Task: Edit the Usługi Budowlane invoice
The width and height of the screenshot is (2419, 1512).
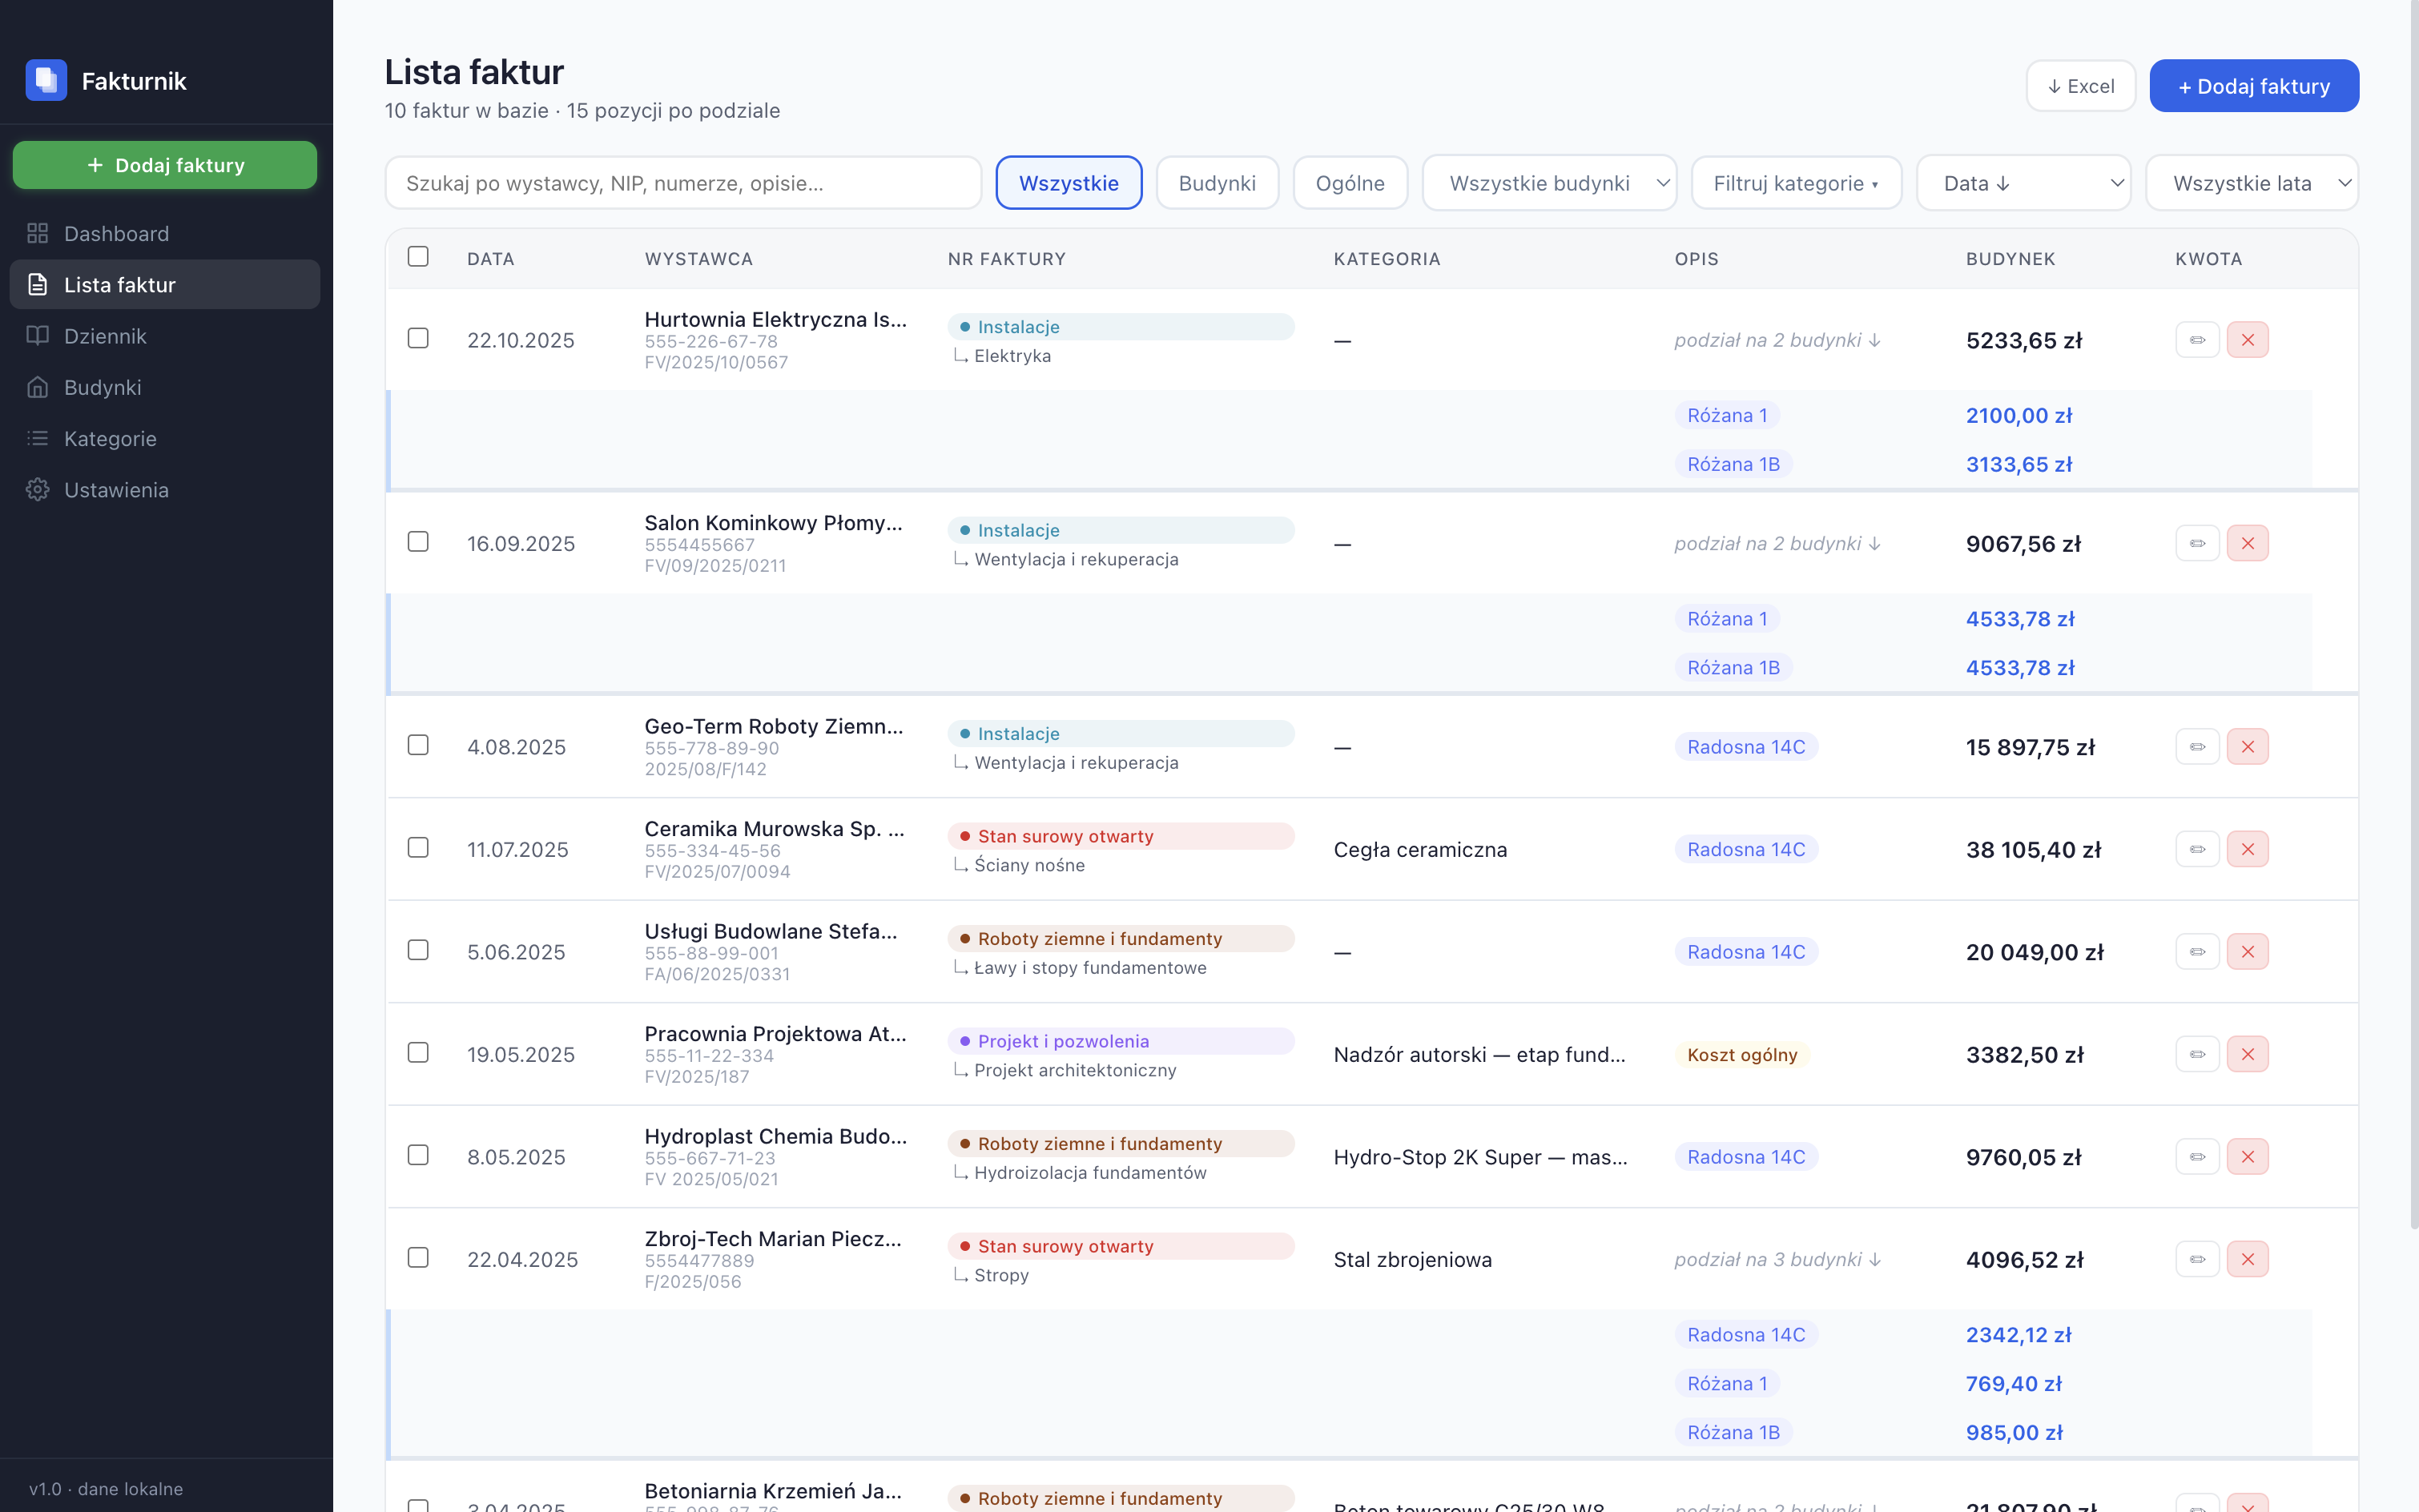Action: coord(2197,952)
